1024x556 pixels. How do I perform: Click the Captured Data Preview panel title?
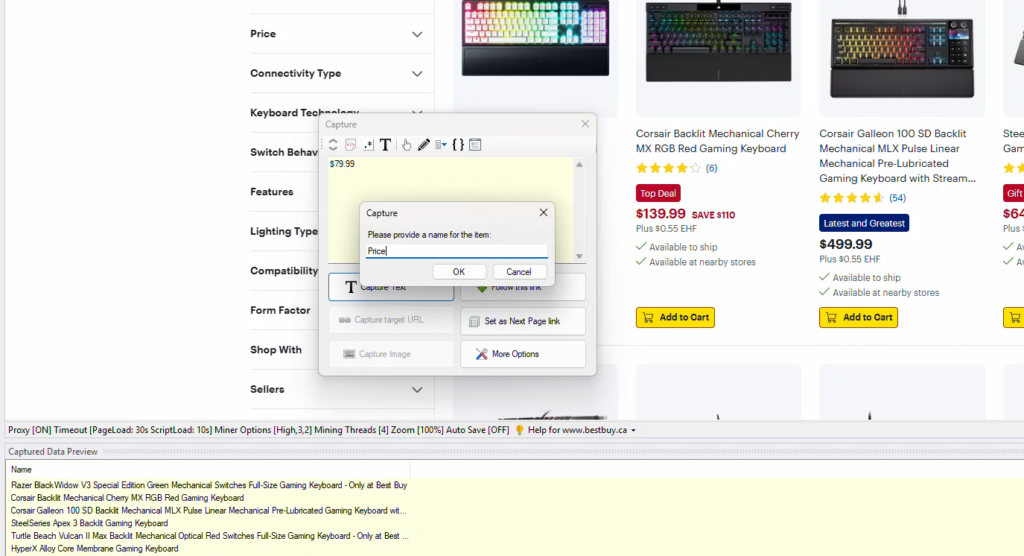click(53, 451)
